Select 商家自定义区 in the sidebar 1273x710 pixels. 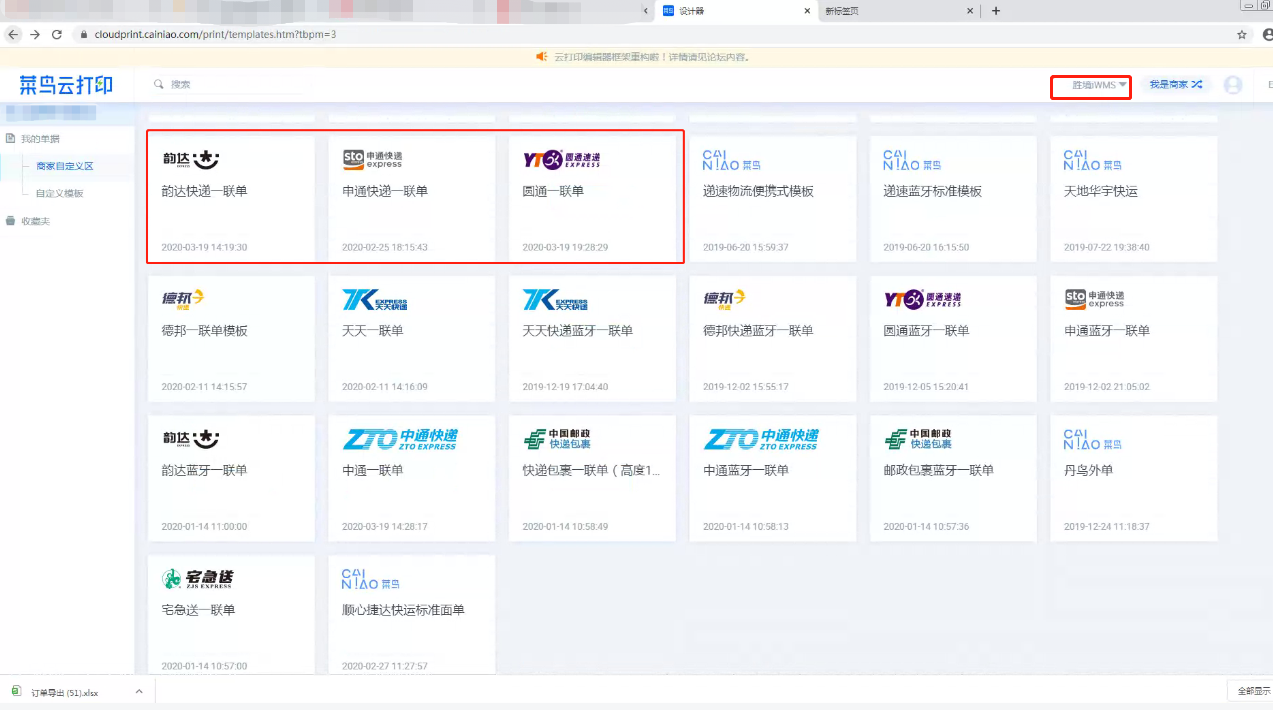(64, 166)
